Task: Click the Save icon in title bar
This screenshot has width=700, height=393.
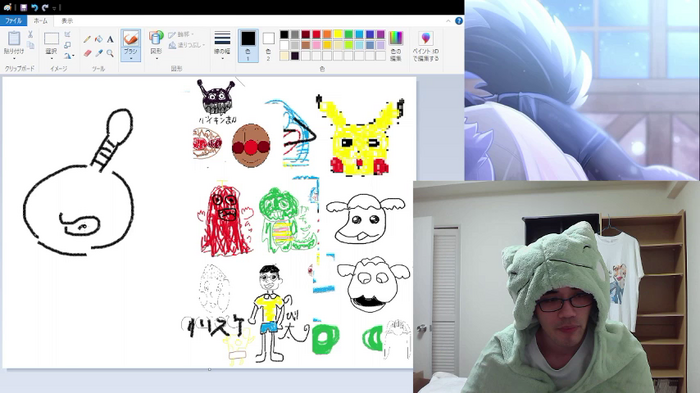Action: 23,7
